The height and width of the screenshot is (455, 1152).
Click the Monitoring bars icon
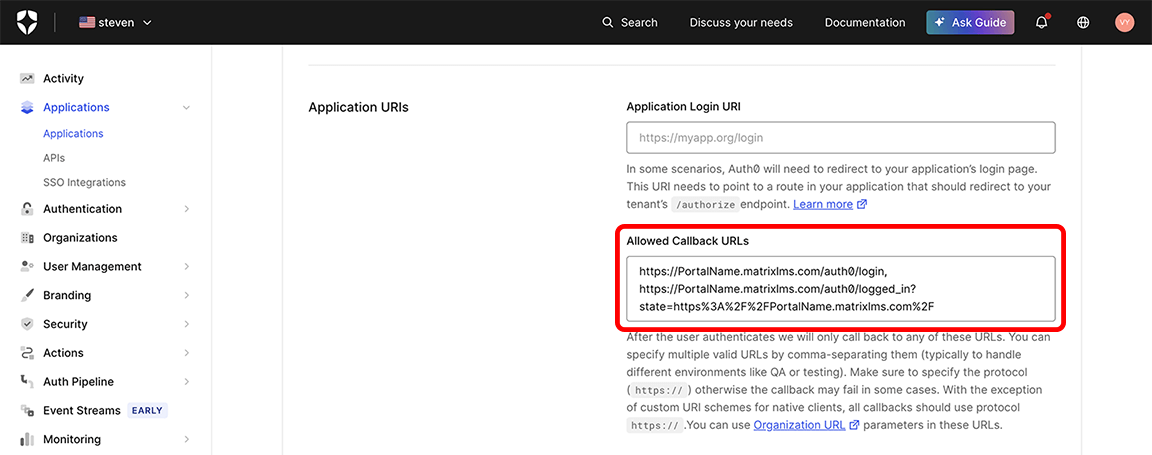pos(27,439)
